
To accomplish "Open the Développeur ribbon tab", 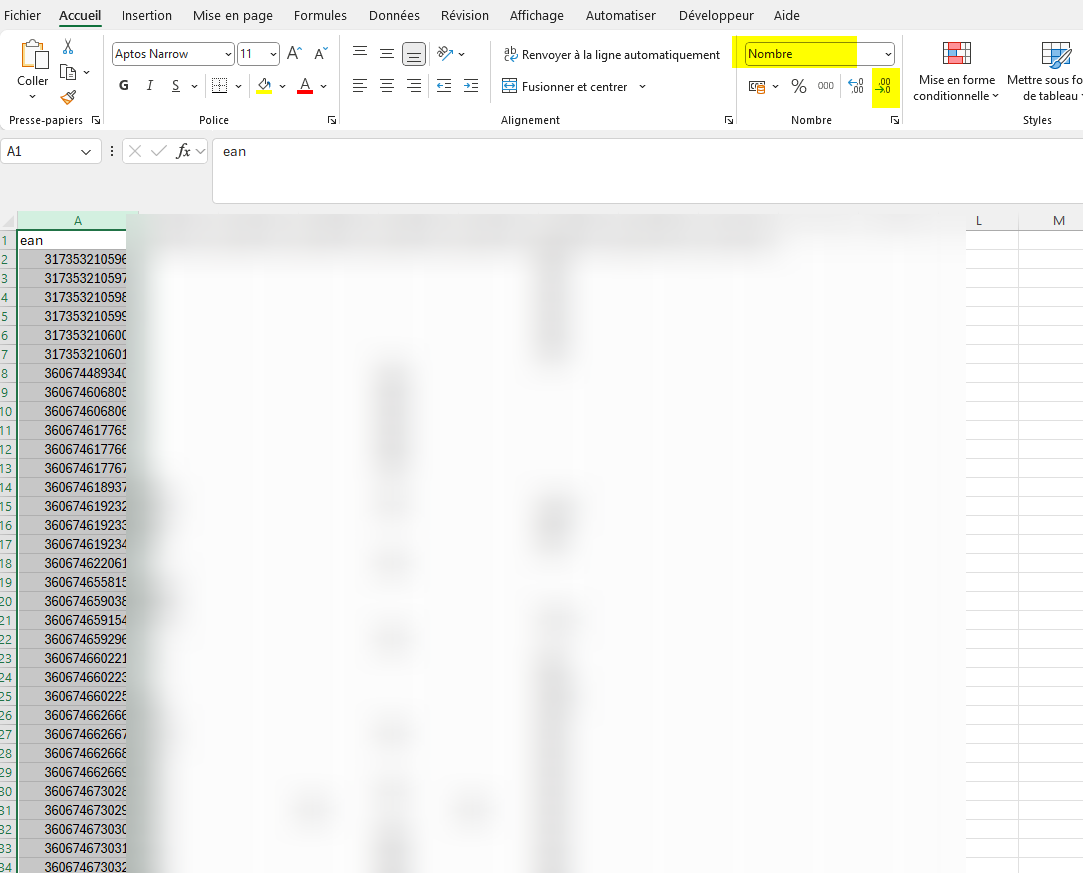I will pos(716,15).
